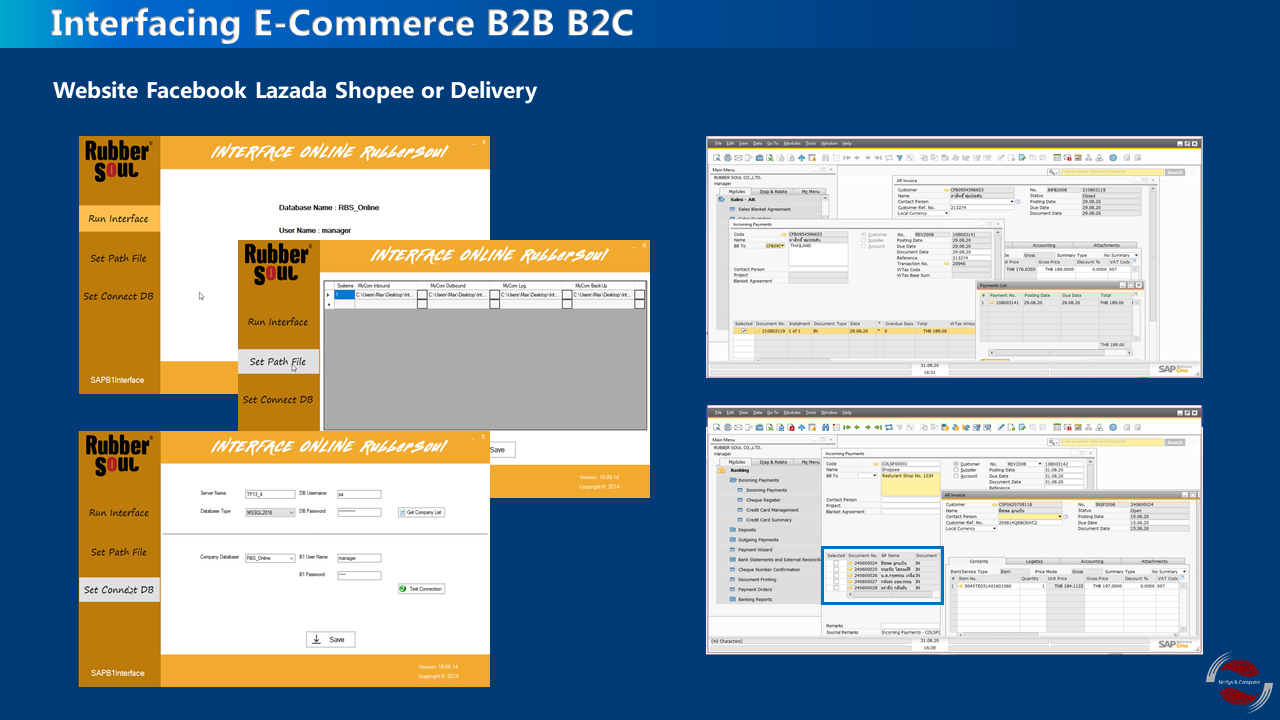
Task: Click link arrow beside customer CFB0954596653 in A/R Invoice
Action: coord(946,190)
